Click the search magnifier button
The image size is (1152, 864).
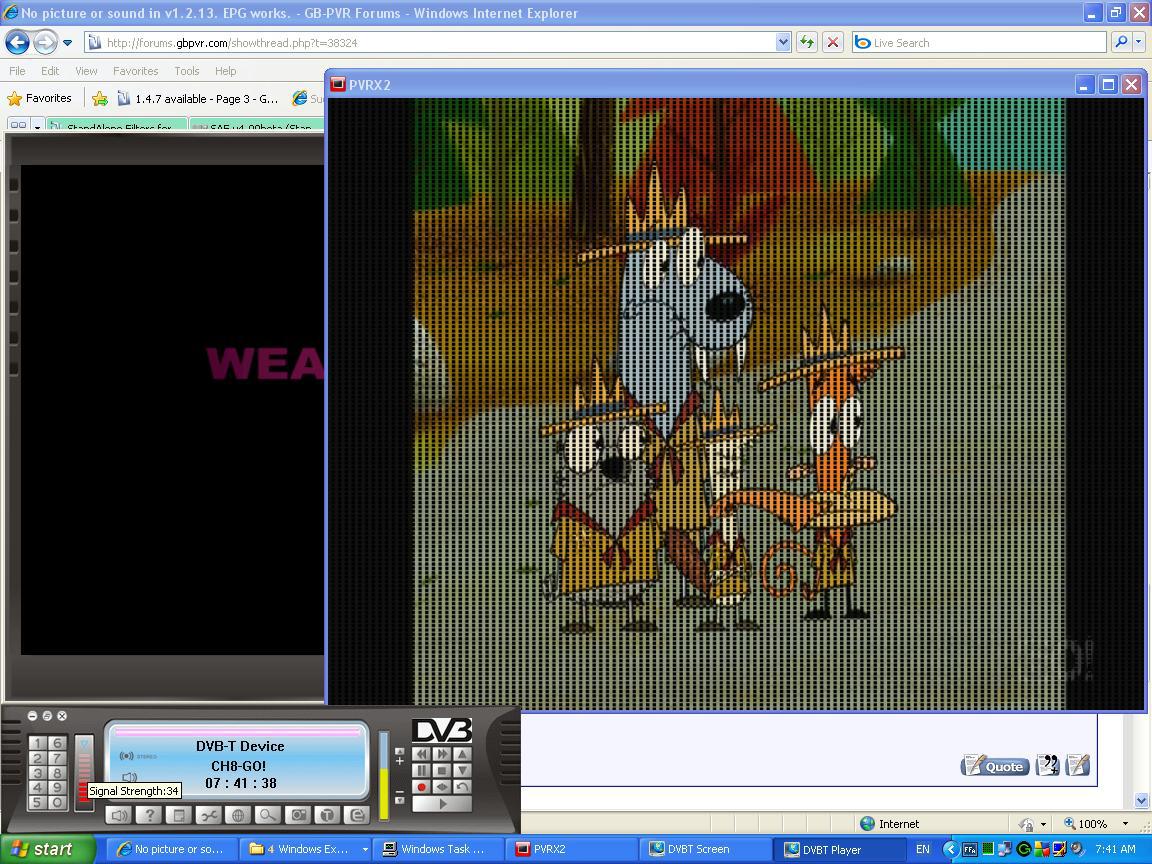point(1120,43)
